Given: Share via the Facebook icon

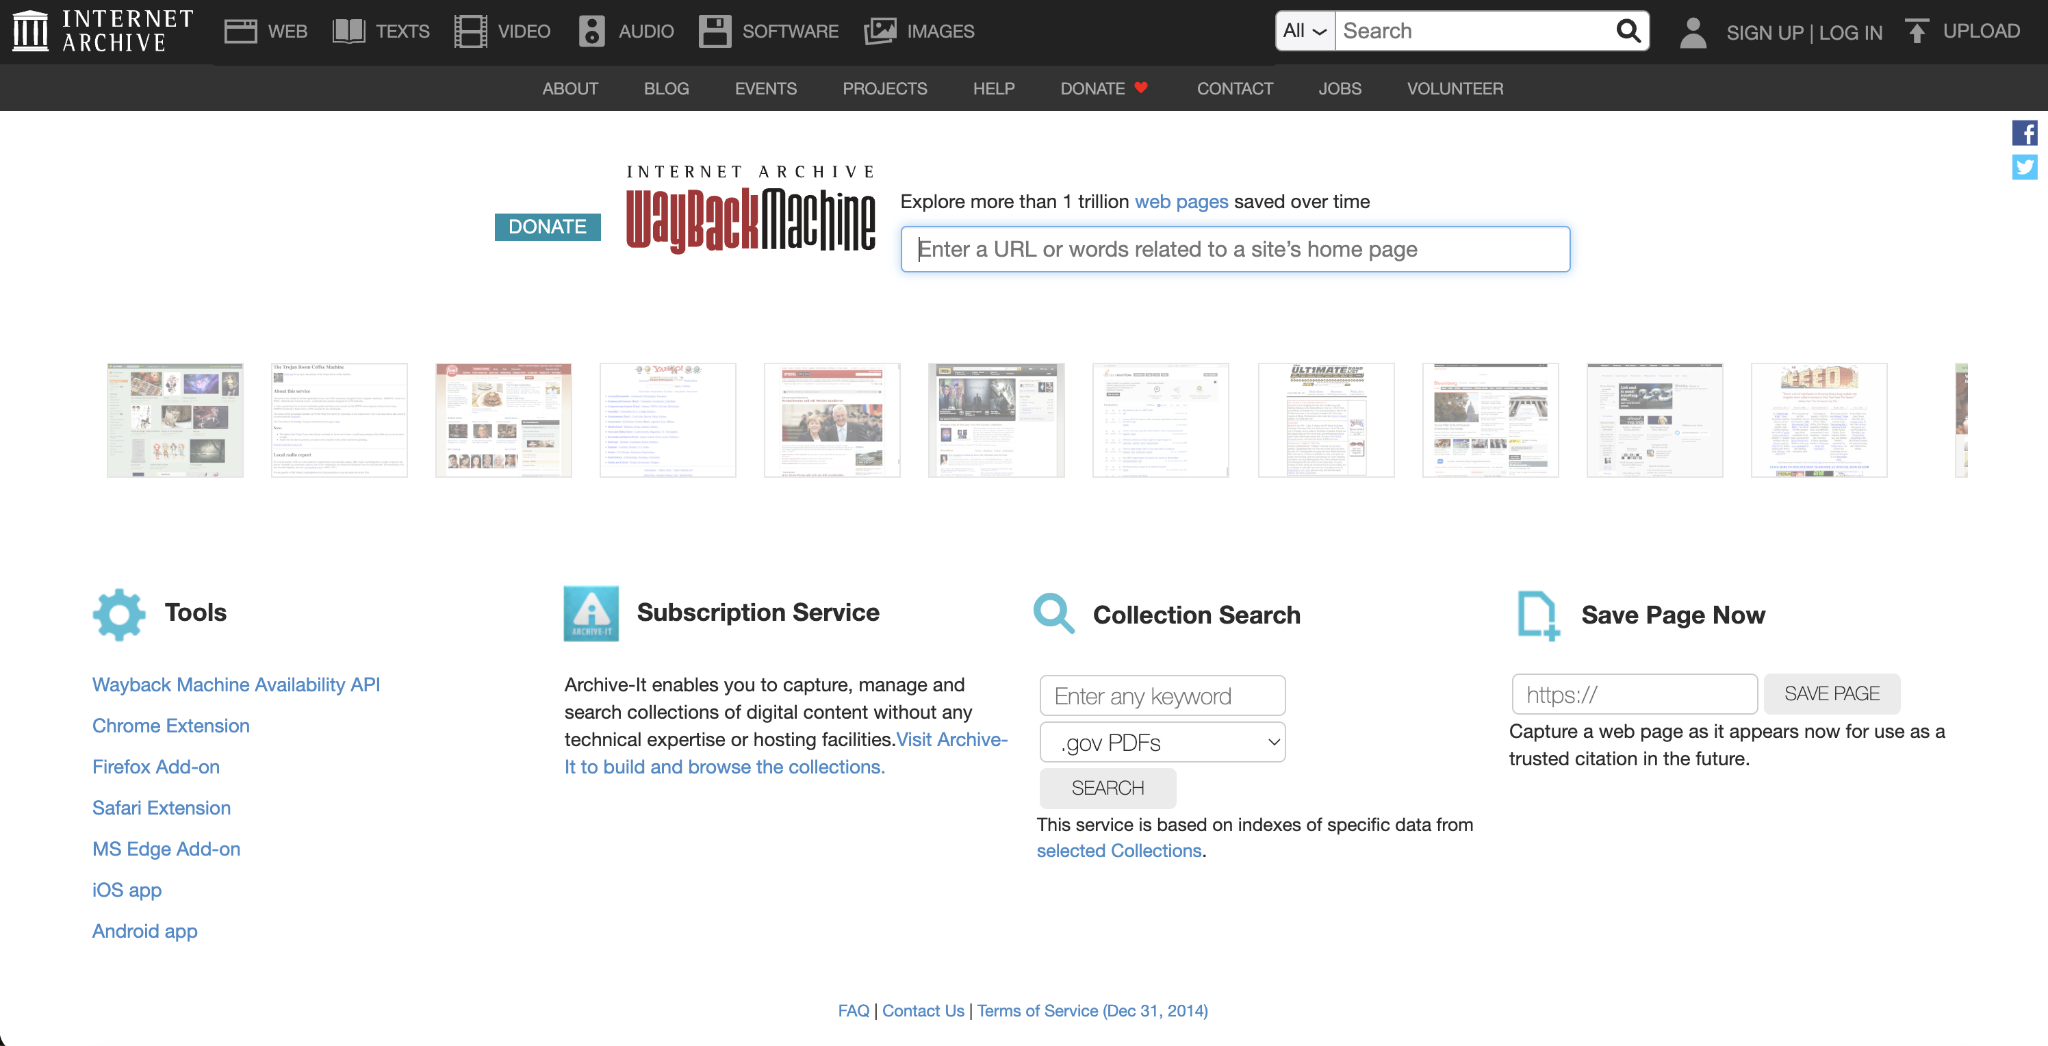Looking at the screenshot, I should coord(2025,133).
